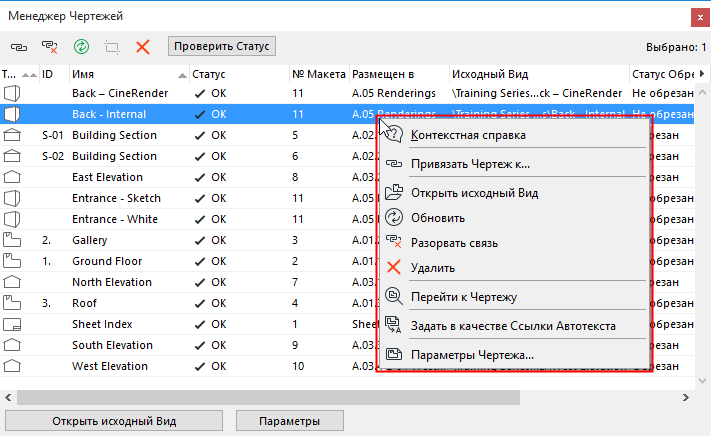Click the break link toolbar icon

point(49,46)
